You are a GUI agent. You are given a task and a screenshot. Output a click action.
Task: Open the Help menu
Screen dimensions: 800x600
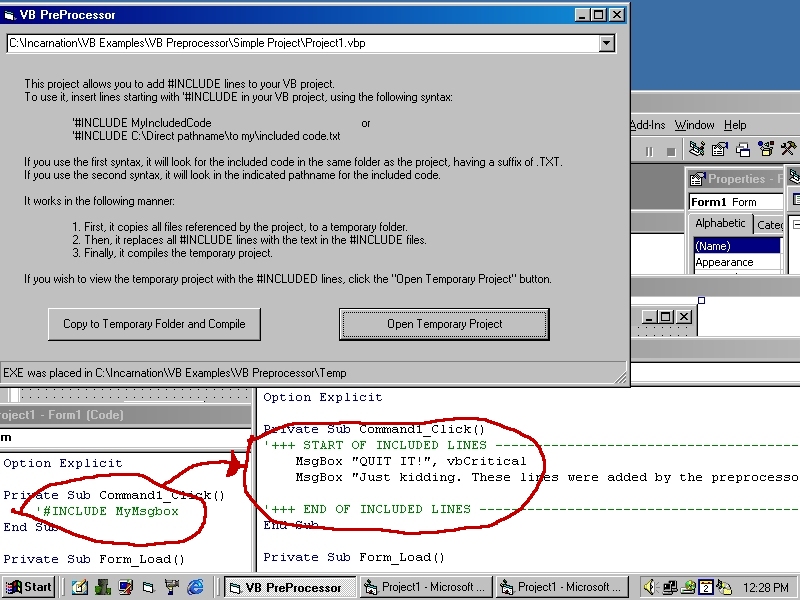(735, 125)
